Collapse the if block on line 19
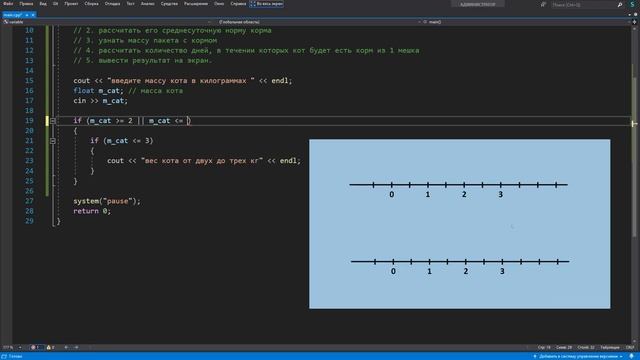This screenshot has height=360, width=640. click(x=53, y=121)
